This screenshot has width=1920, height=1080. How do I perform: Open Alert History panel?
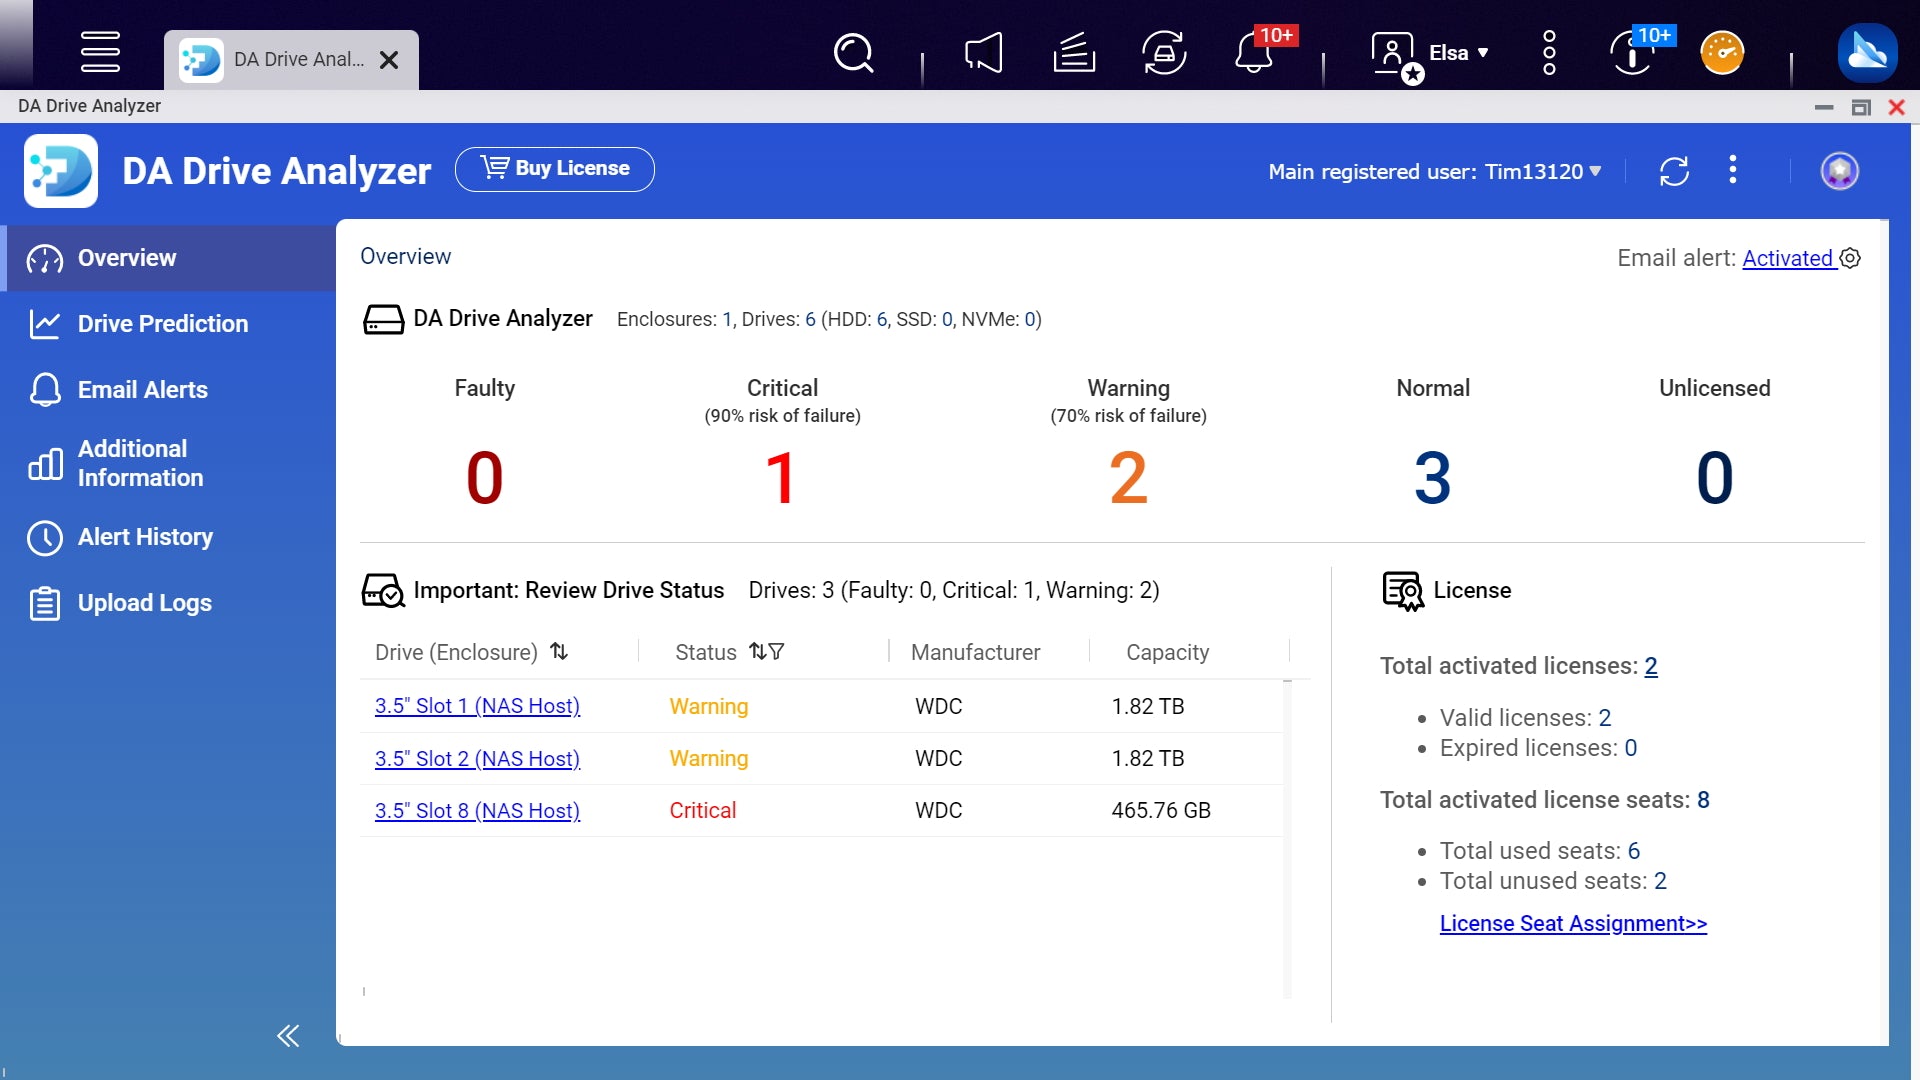pyautogui.click(x=144, y=537)
